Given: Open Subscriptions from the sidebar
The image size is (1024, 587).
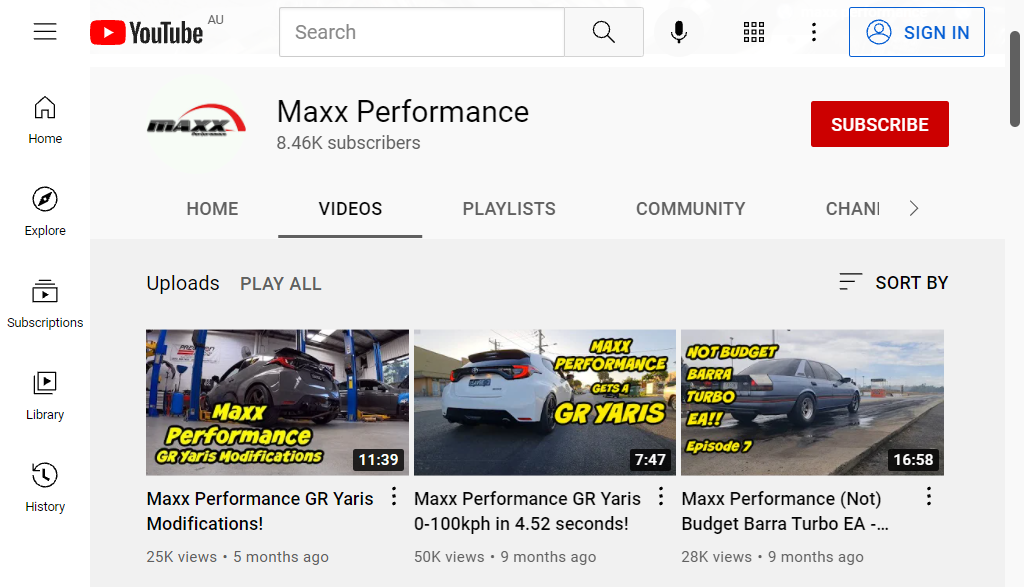Looking at the screenshot, I should 44,302.
